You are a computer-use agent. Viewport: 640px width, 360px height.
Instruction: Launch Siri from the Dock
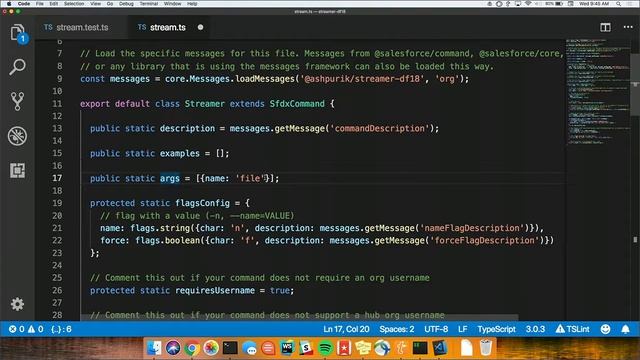point(173,348)
